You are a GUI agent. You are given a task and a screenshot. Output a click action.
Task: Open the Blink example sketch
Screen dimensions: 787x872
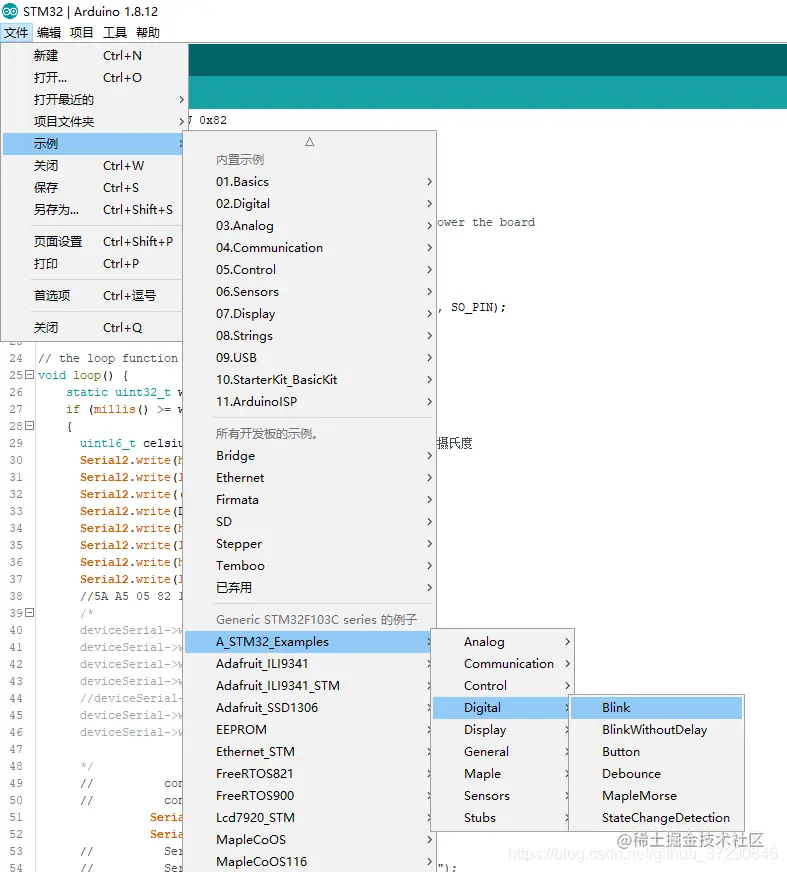656,707
